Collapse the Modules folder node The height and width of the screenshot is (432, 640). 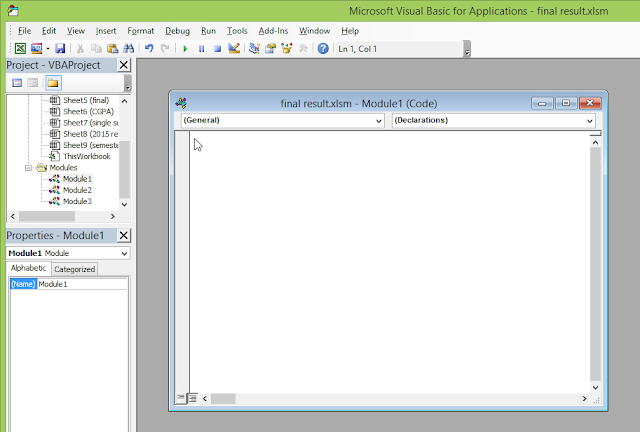pos(28,168)
